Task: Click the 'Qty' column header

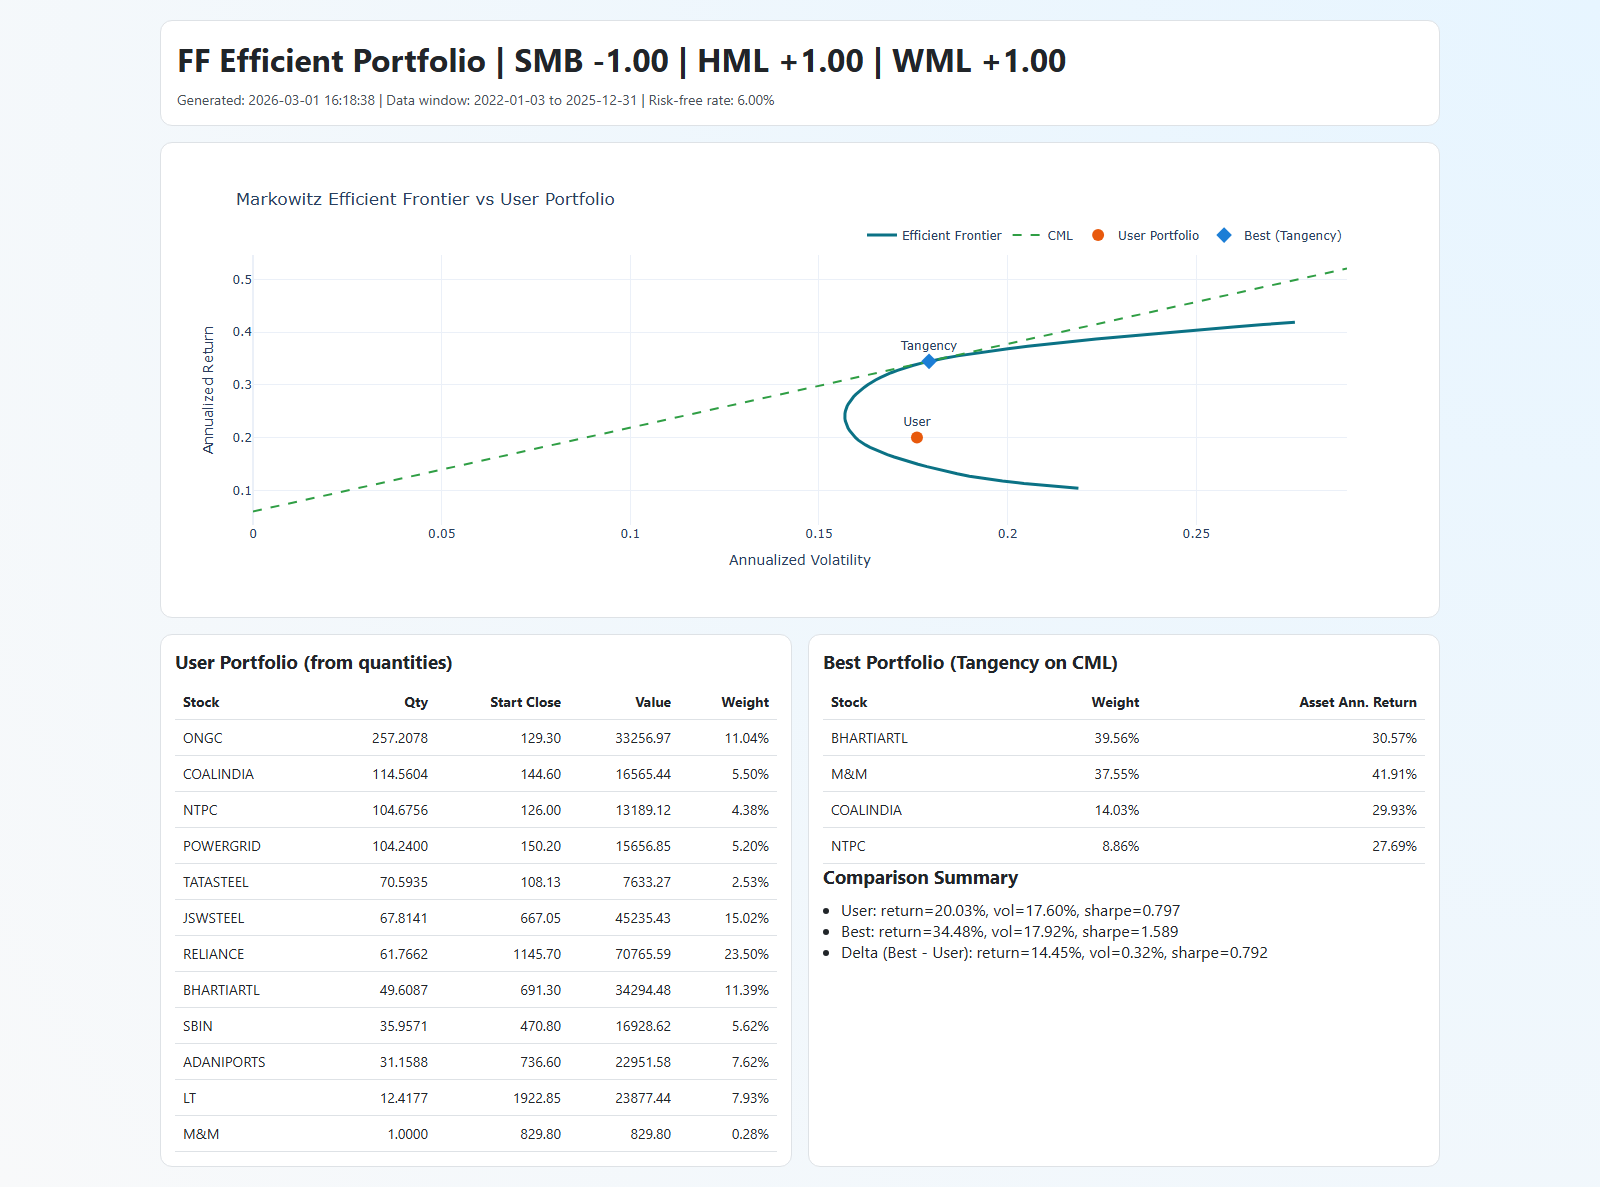Action: pyautogui.click(x=416, y=702)
